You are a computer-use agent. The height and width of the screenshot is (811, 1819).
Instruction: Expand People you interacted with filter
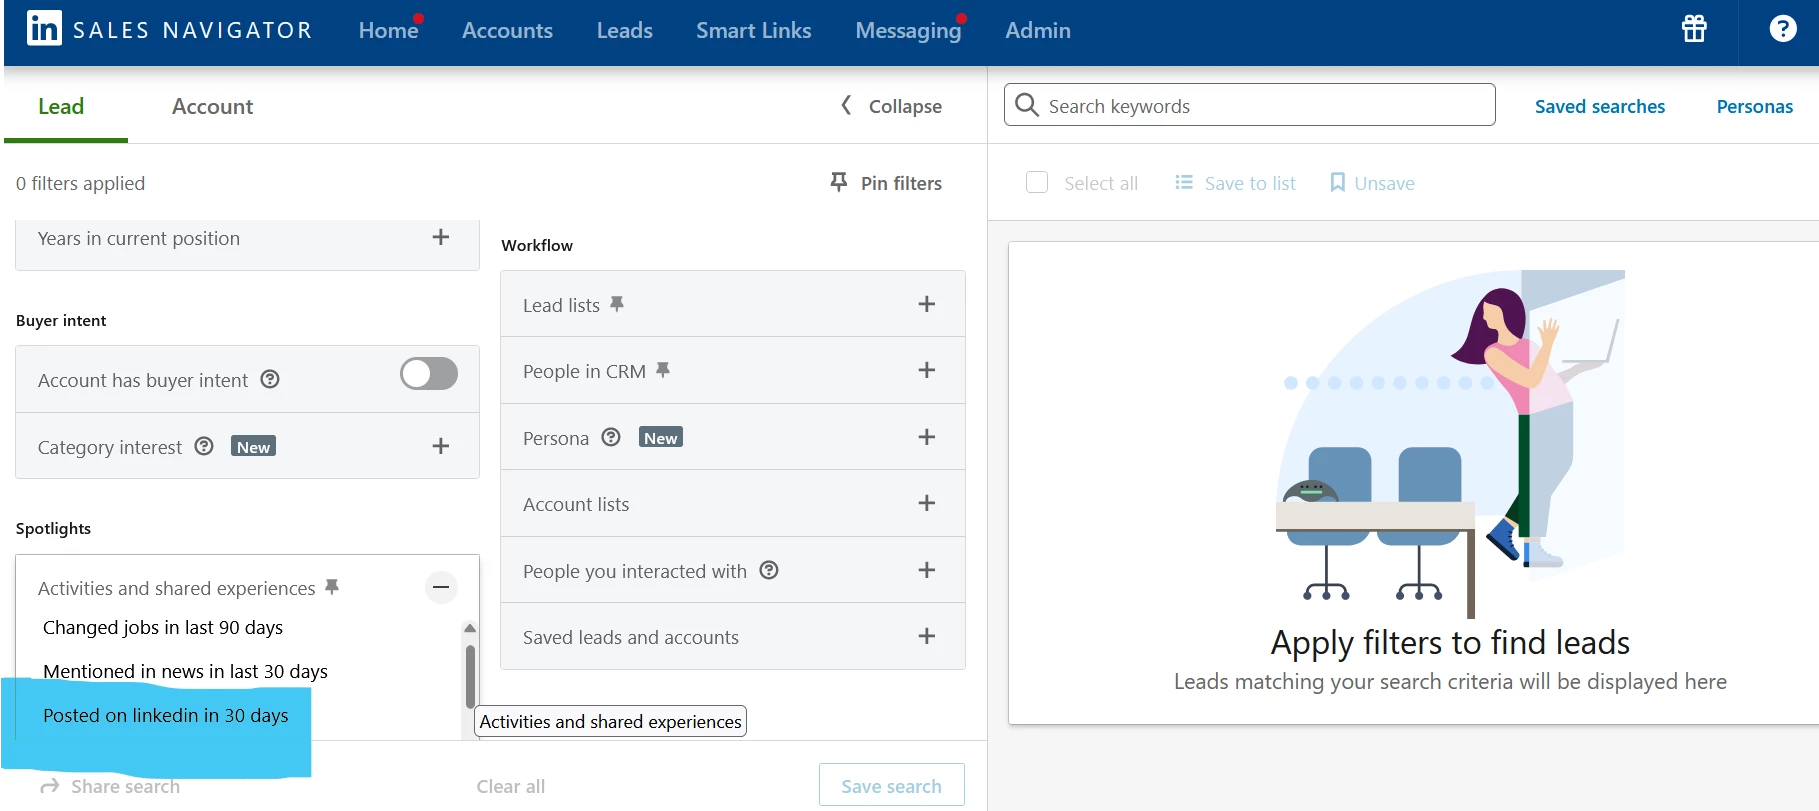pyautogui.click(x=927, y=570)
